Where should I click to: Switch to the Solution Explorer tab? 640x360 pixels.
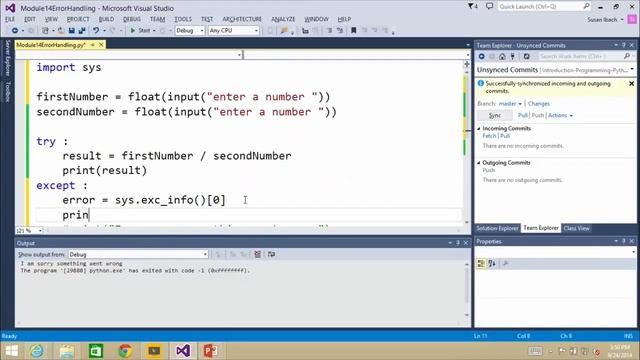[497, 228]
